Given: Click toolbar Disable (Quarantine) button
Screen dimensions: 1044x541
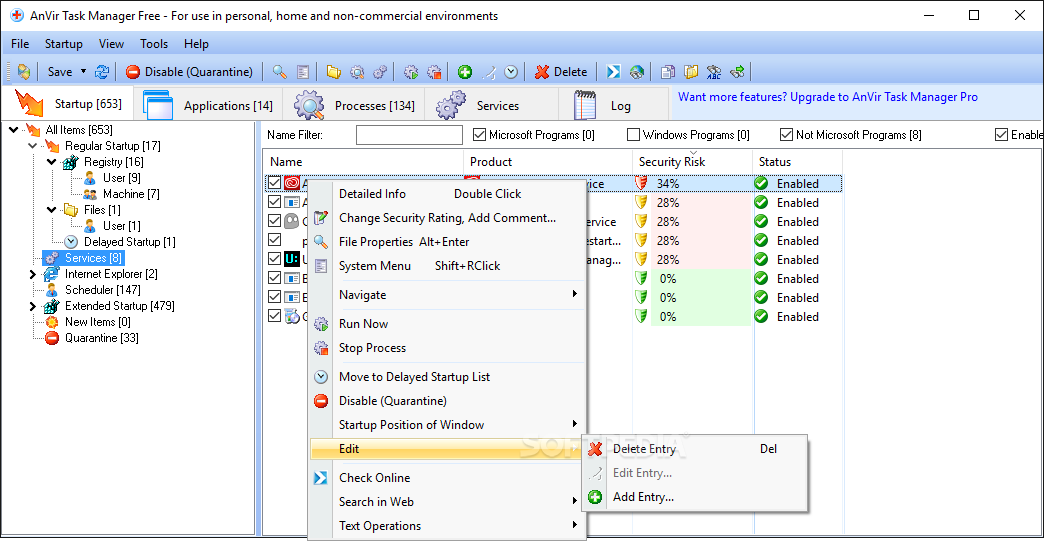Looking at the screenshot, I should 190,72.
